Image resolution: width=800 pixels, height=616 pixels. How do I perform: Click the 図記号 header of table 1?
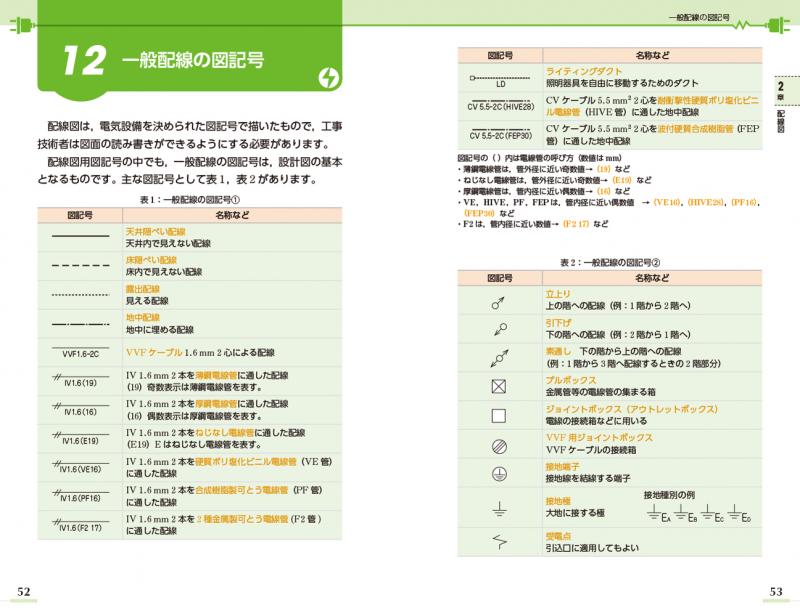click(80, 215)
